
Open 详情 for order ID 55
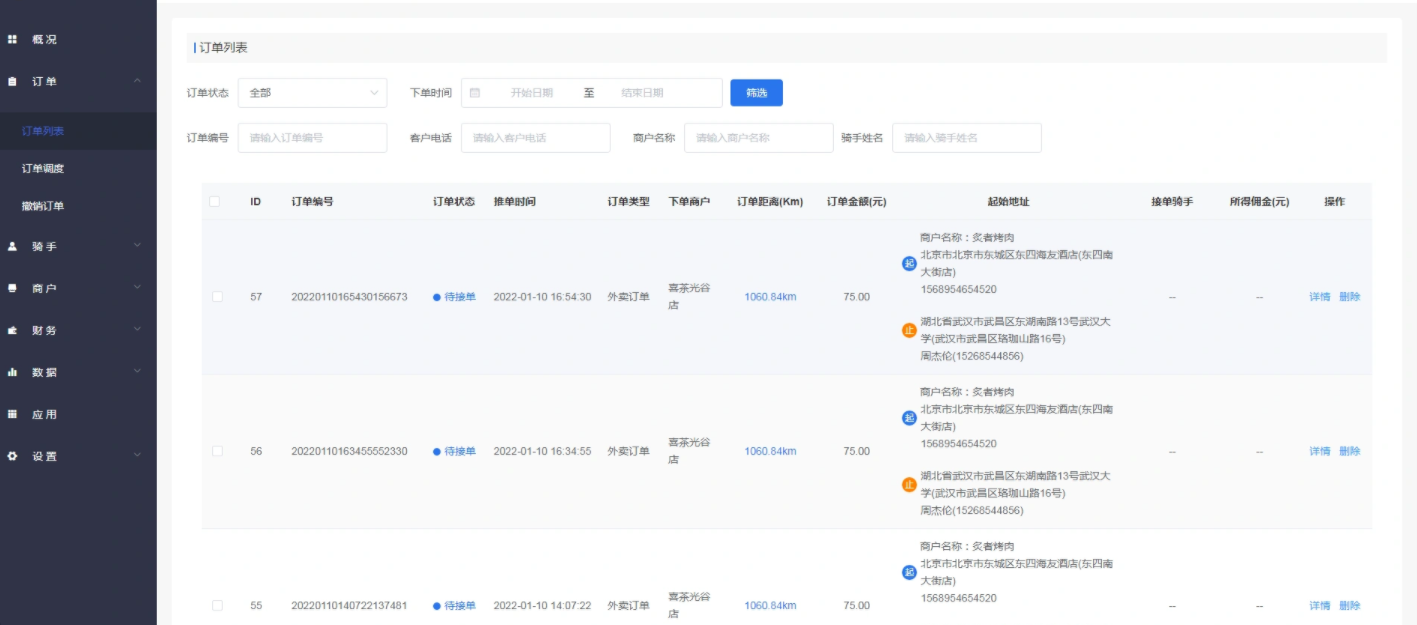[1320, 605]
